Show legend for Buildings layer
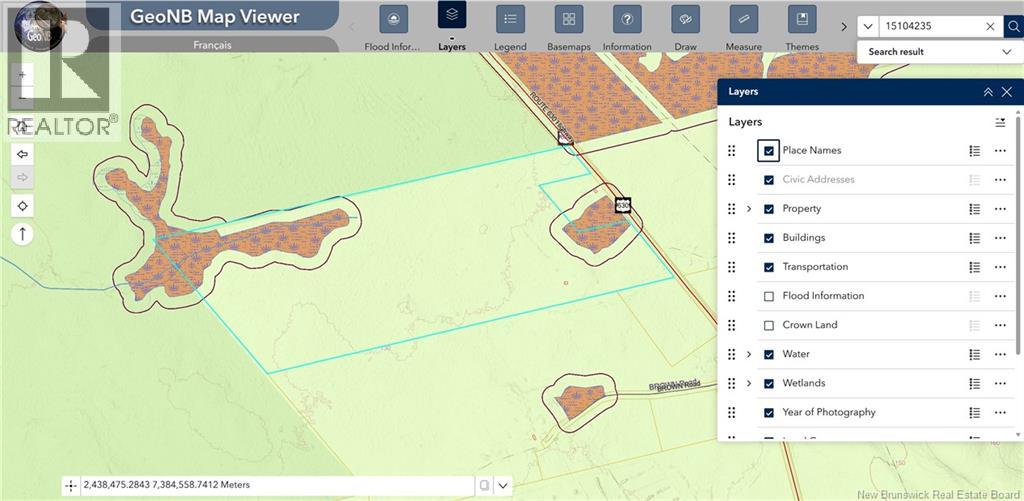 tap(974, 238)
